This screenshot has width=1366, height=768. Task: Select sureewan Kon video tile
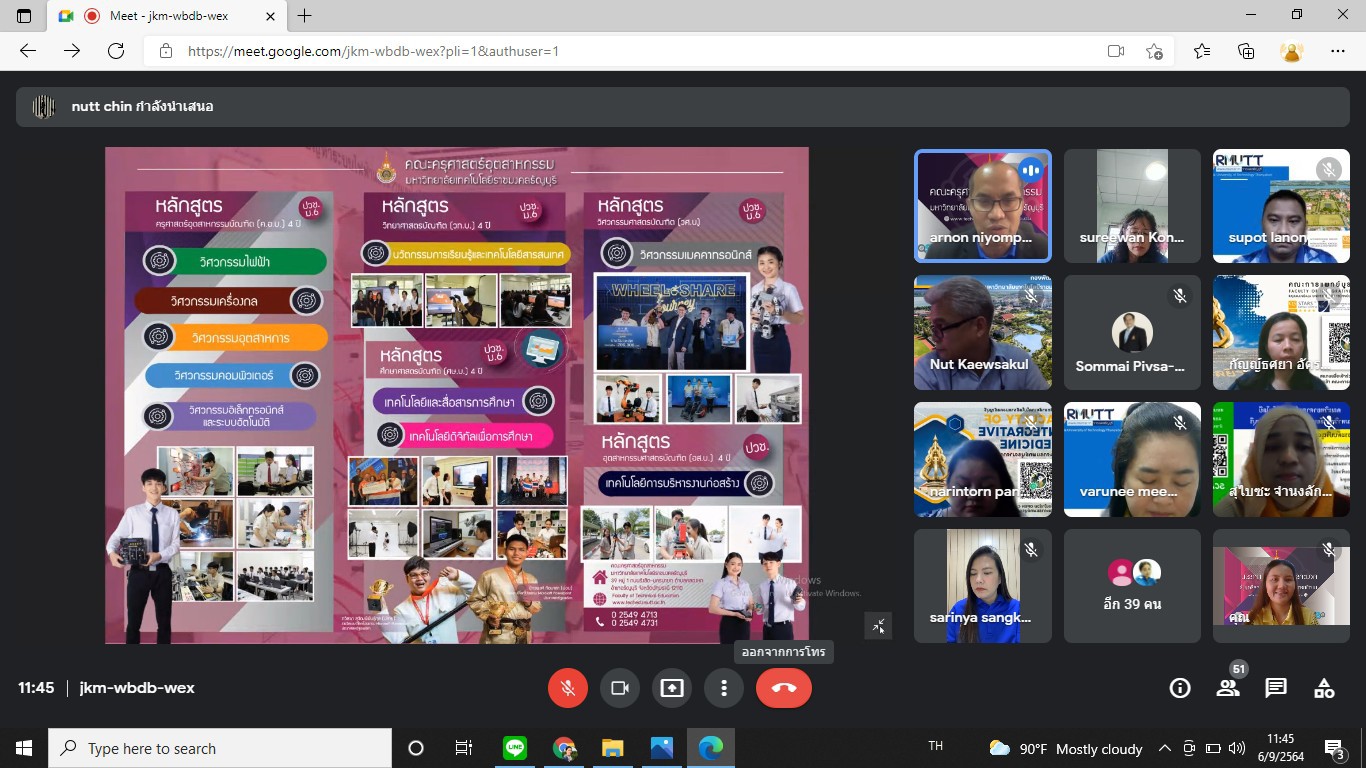point(1132,206)
